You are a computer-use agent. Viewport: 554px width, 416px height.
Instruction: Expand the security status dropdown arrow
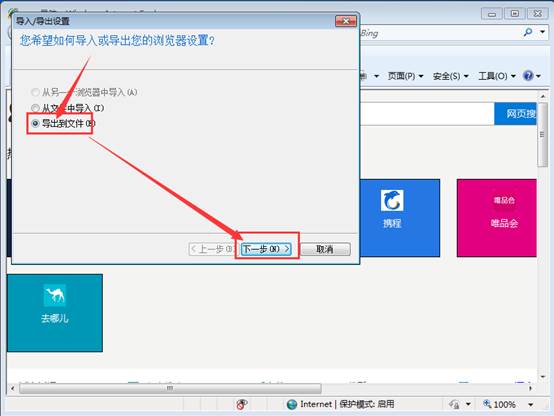[468, 404]
